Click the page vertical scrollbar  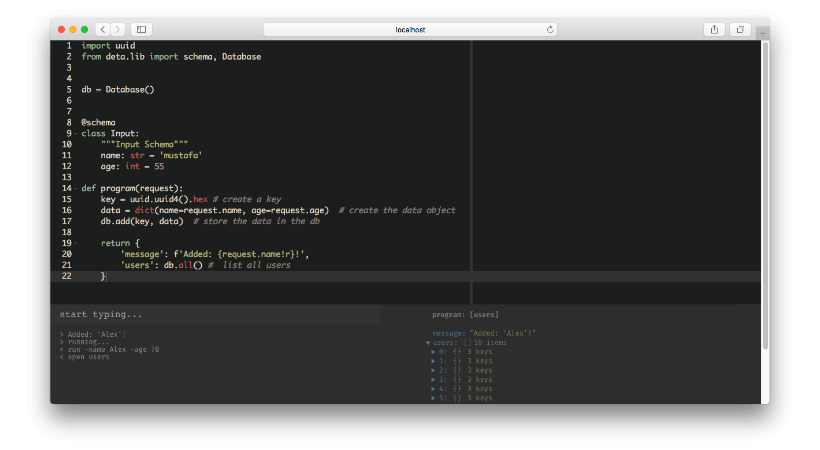click(x=765, y=195)
